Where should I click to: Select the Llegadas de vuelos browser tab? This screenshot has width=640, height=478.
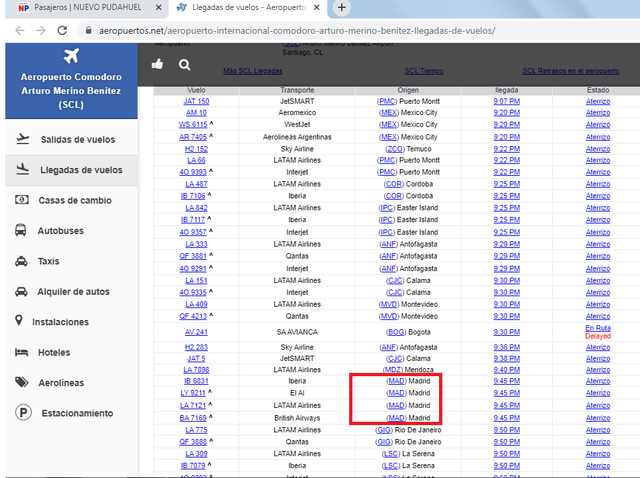249,7
